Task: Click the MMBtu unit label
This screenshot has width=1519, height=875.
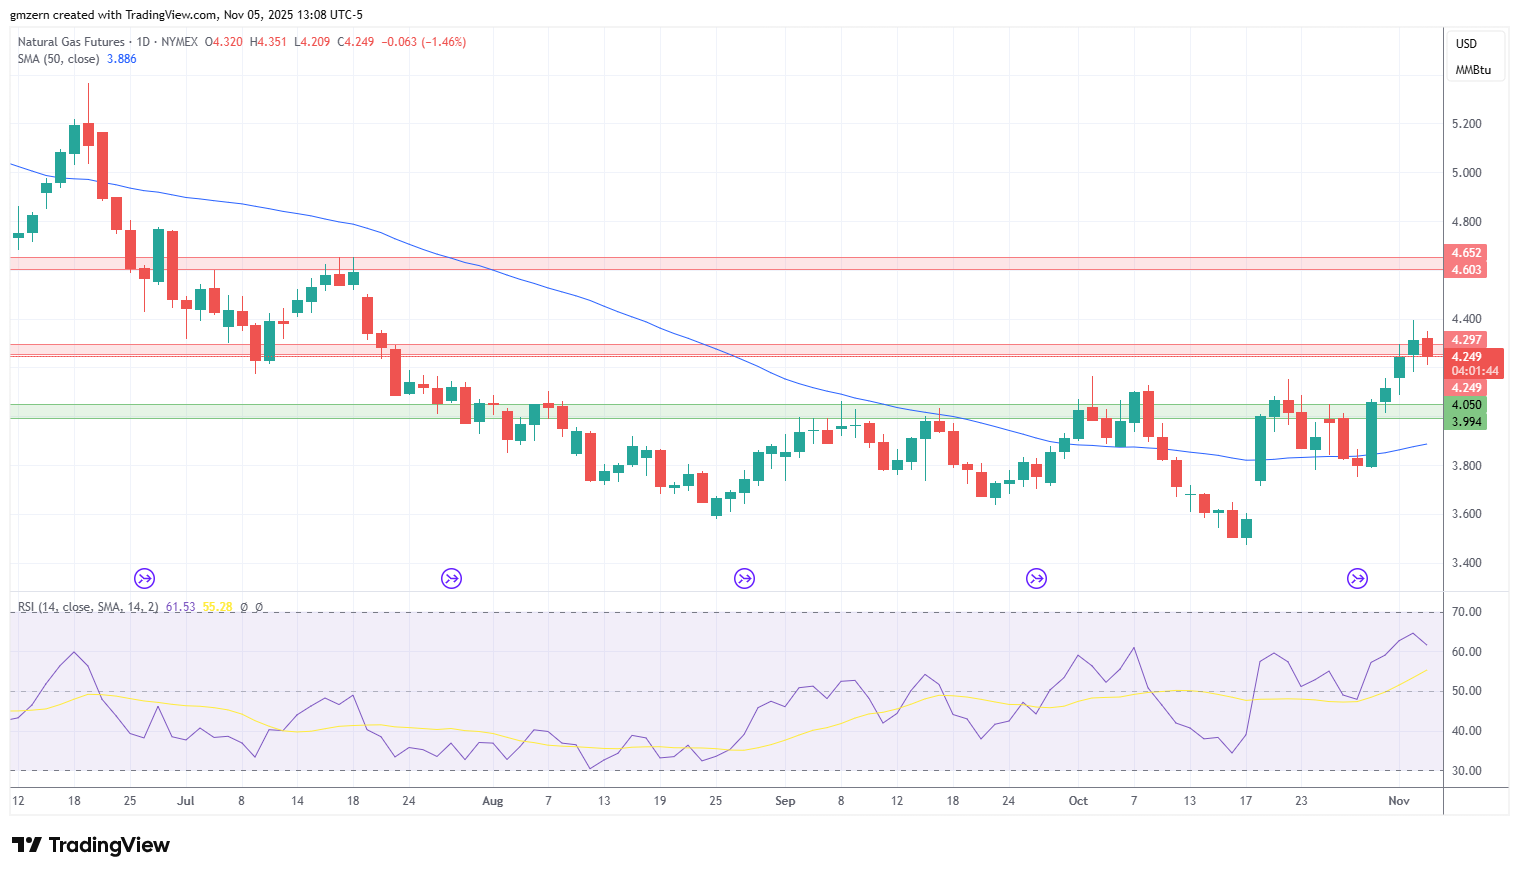Action: (1473, 70)
